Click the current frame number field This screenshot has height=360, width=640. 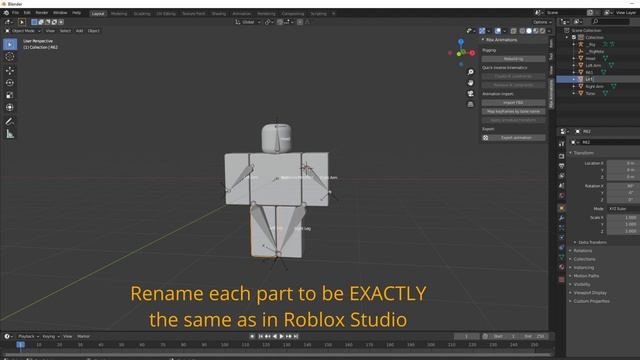[x=466, y=336]
